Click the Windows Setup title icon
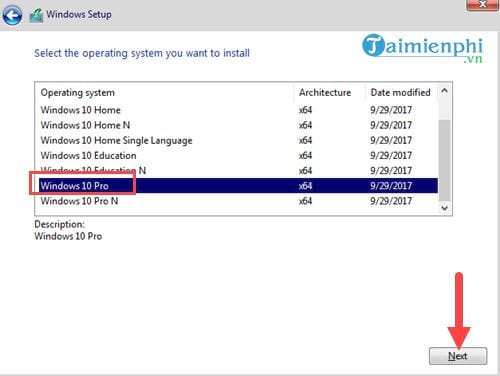Screen dimensions: 500x376 click(x=36, y=15)
